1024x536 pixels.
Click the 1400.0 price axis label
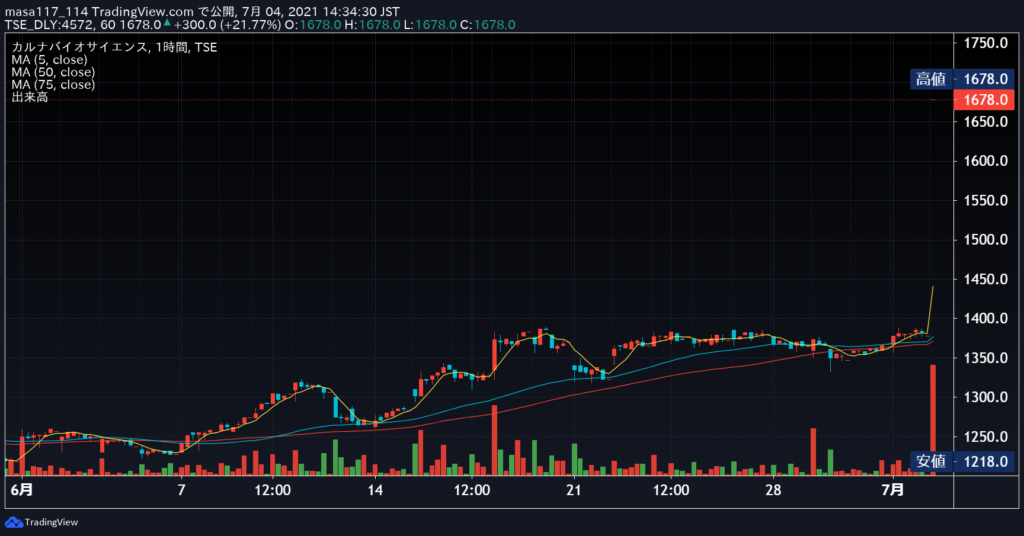pyautogui.click(x=985, y=319)
